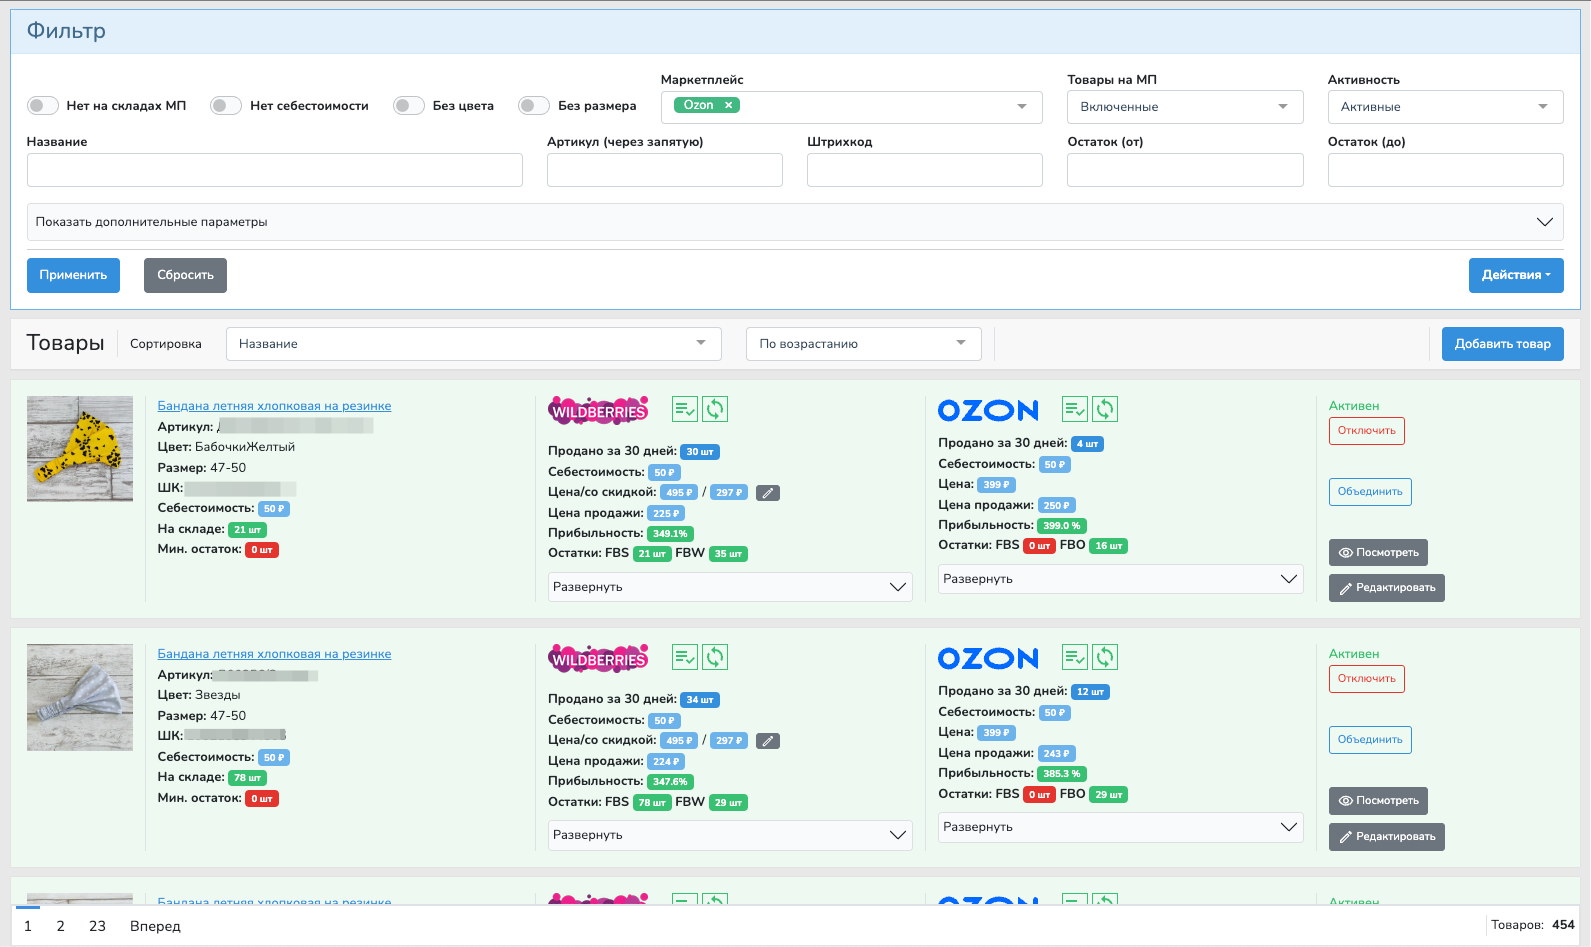Click the 'Добавить товар' button
This screenshot has width=1591, height=947.
tap(1502, 344)
